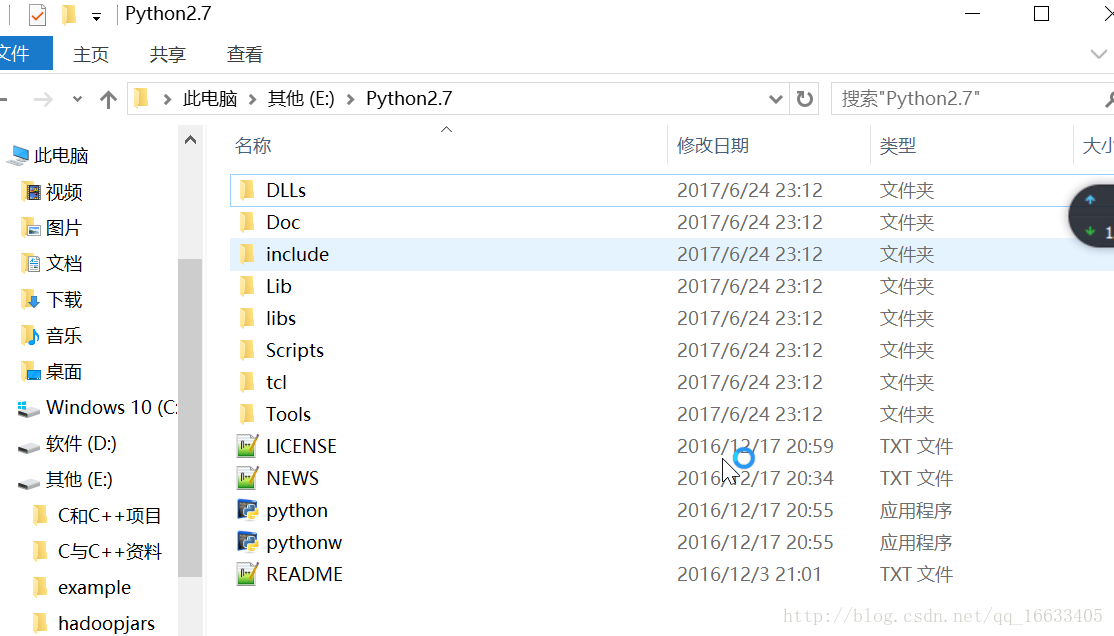Click the Scripts folder icon
The image size is (1114, 636).
(247, 350)
